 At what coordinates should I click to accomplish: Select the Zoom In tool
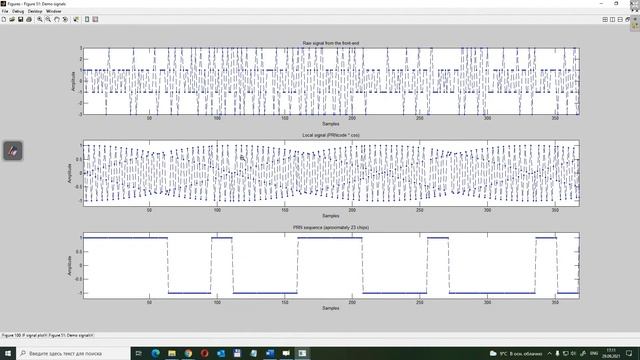[40, 20]
